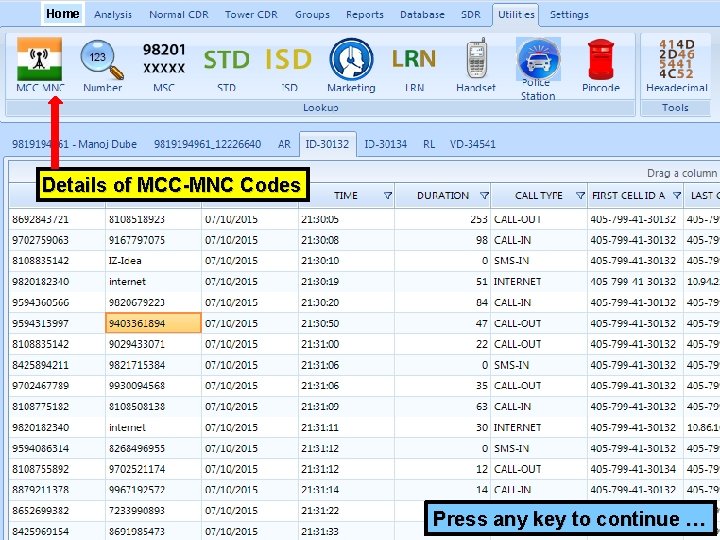Click the Drag a column group panel

[x=364, y=173]
